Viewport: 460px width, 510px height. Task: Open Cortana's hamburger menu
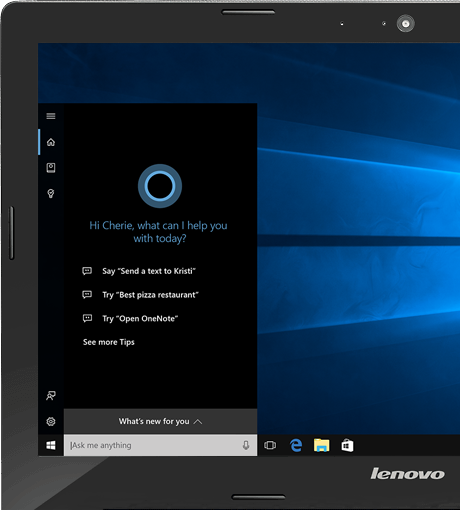[x=51, y=116]
